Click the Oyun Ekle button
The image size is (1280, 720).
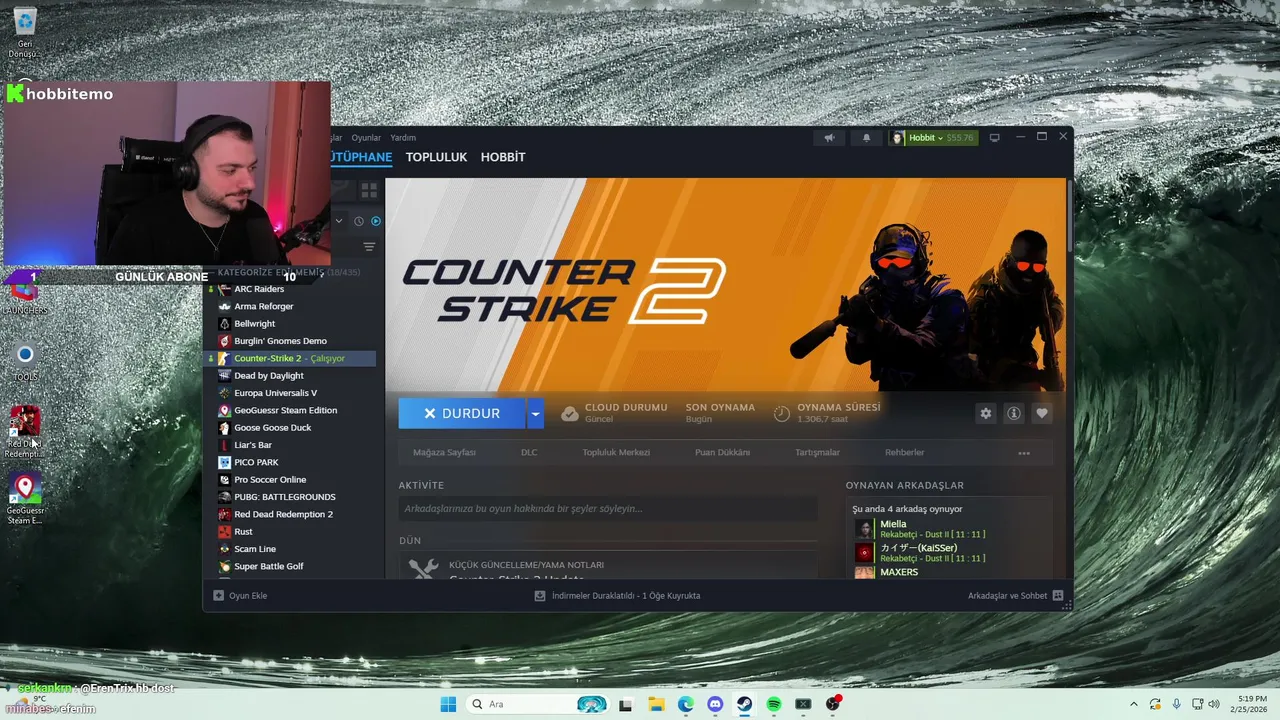click(x=240, y=595)
